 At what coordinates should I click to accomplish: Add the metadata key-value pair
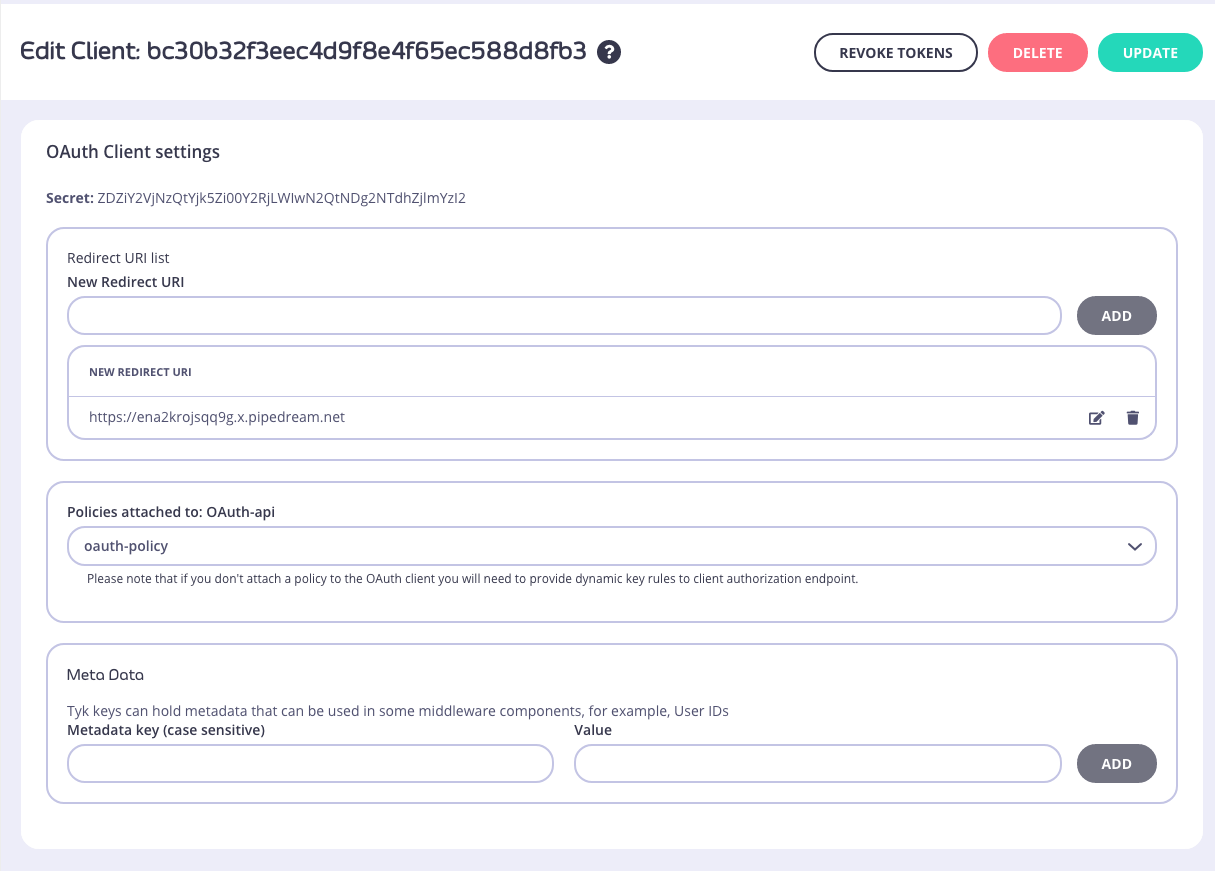click(x=1116, y=764)
